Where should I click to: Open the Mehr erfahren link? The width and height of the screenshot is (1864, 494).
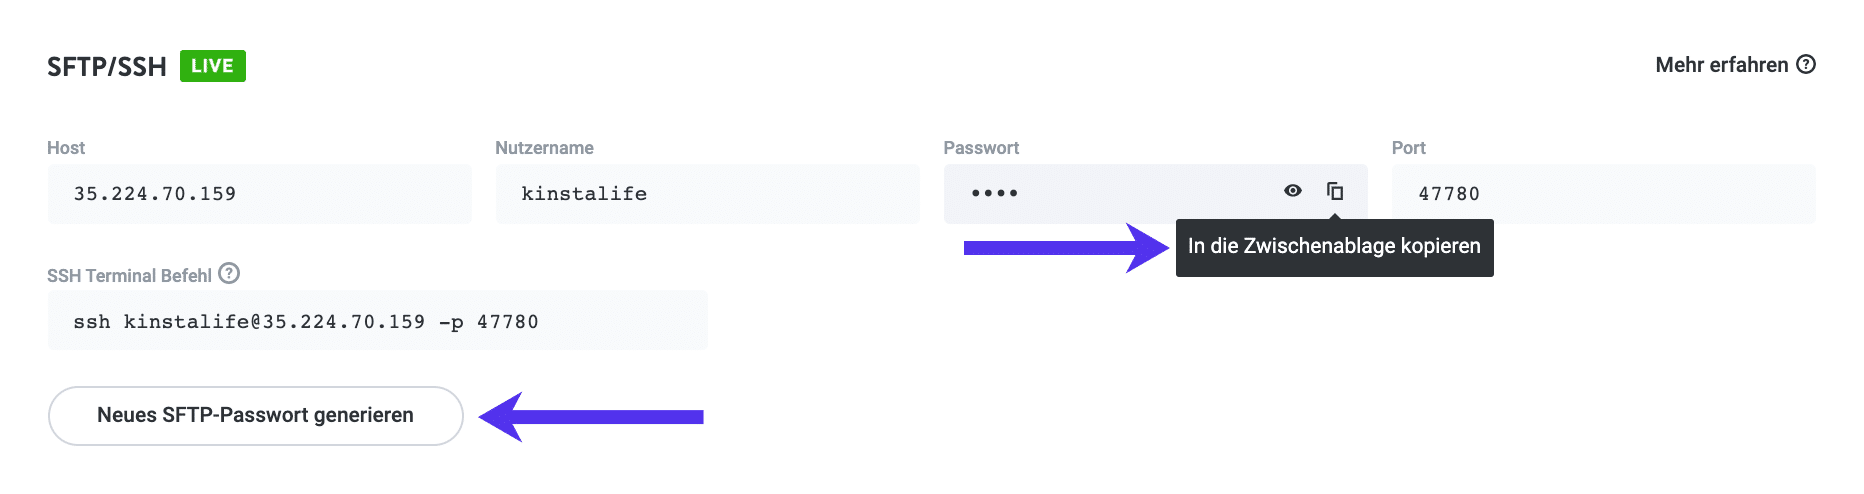pos(1721,65)
